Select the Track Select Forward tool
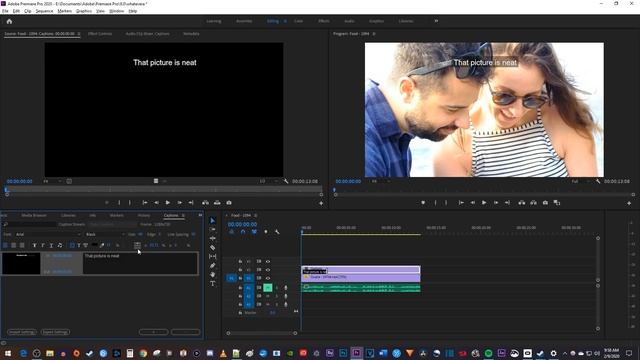The width and height of the screenshot is (640, 360). pos(213,229)
